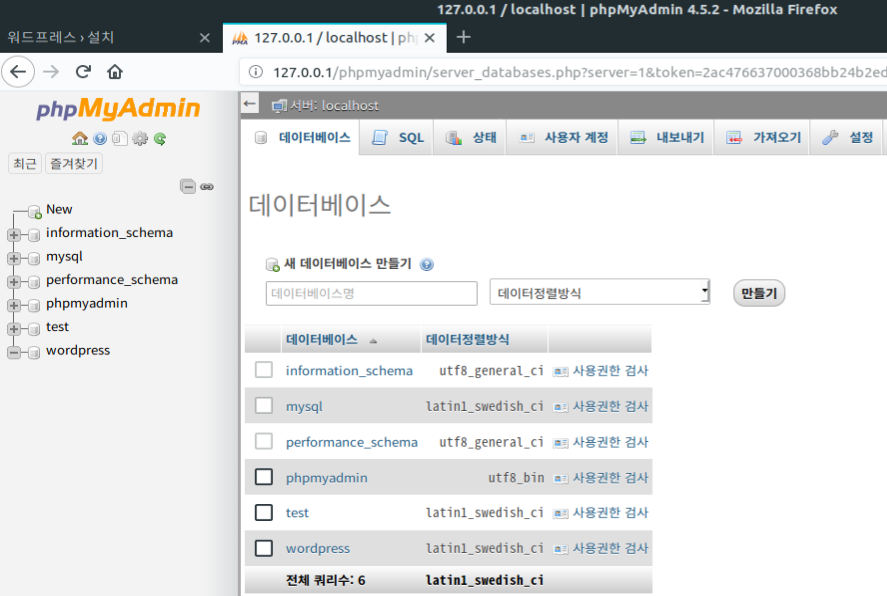This screenshot has height=596, width=887.
Task: Open the 사용자 계정 tab
Action: 564,137
